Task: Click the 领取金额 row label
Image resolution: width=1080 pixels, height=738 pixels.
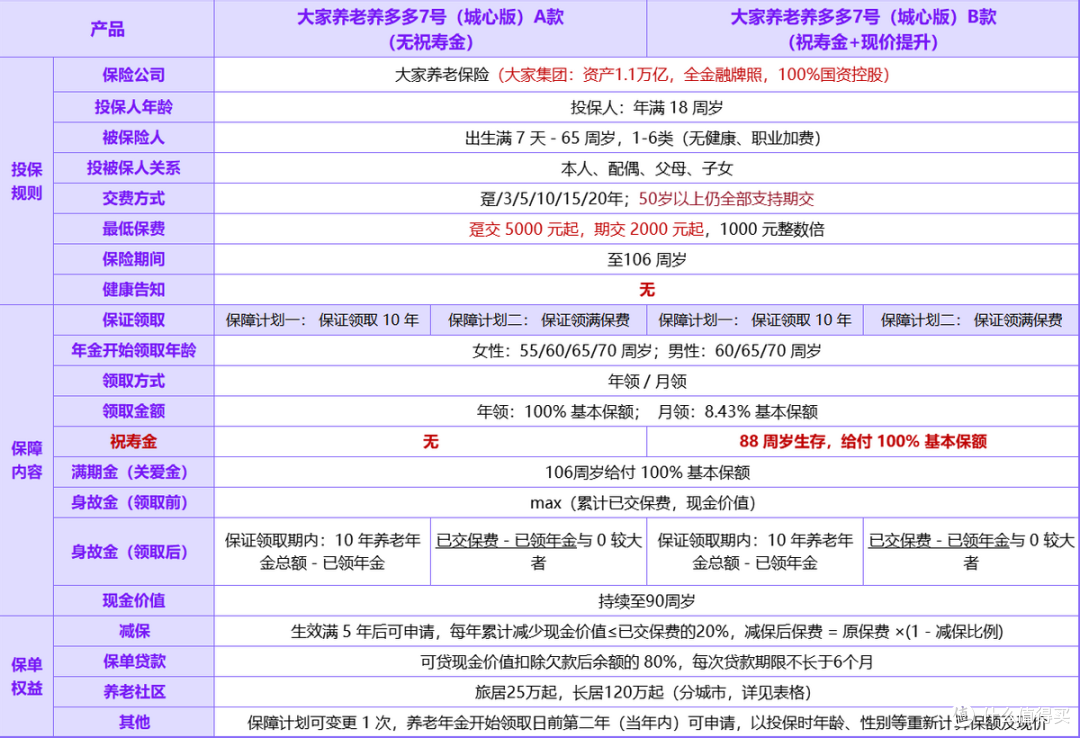Action: [134, 411]
